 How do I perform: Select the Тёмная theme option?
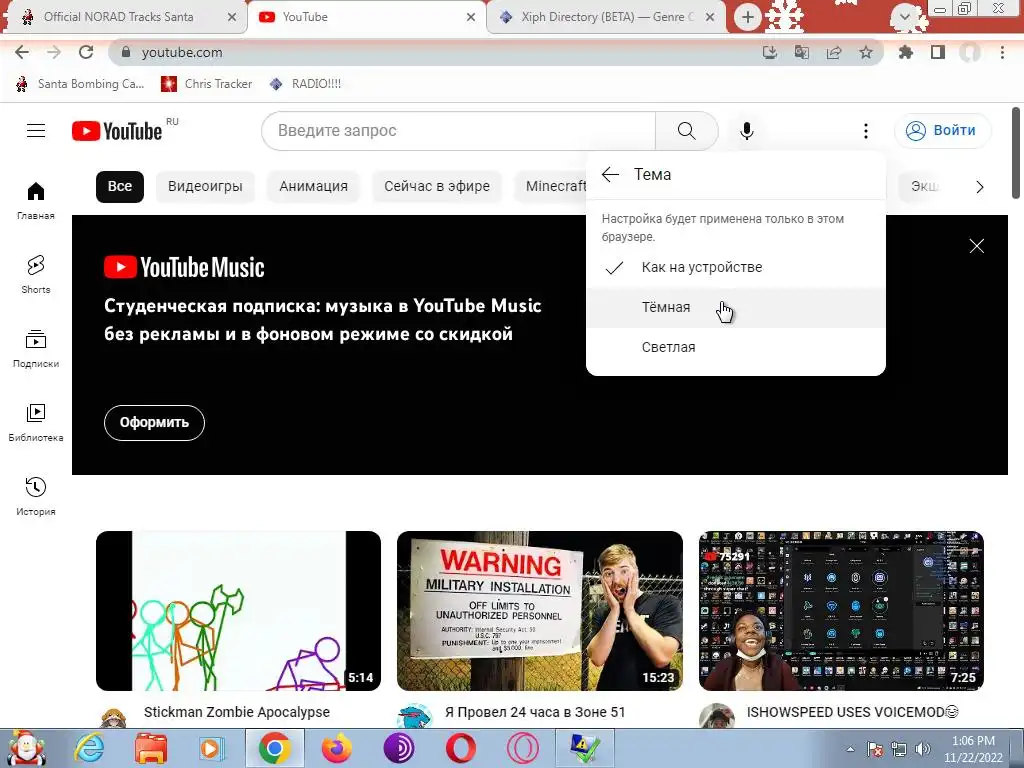[736, 307]
